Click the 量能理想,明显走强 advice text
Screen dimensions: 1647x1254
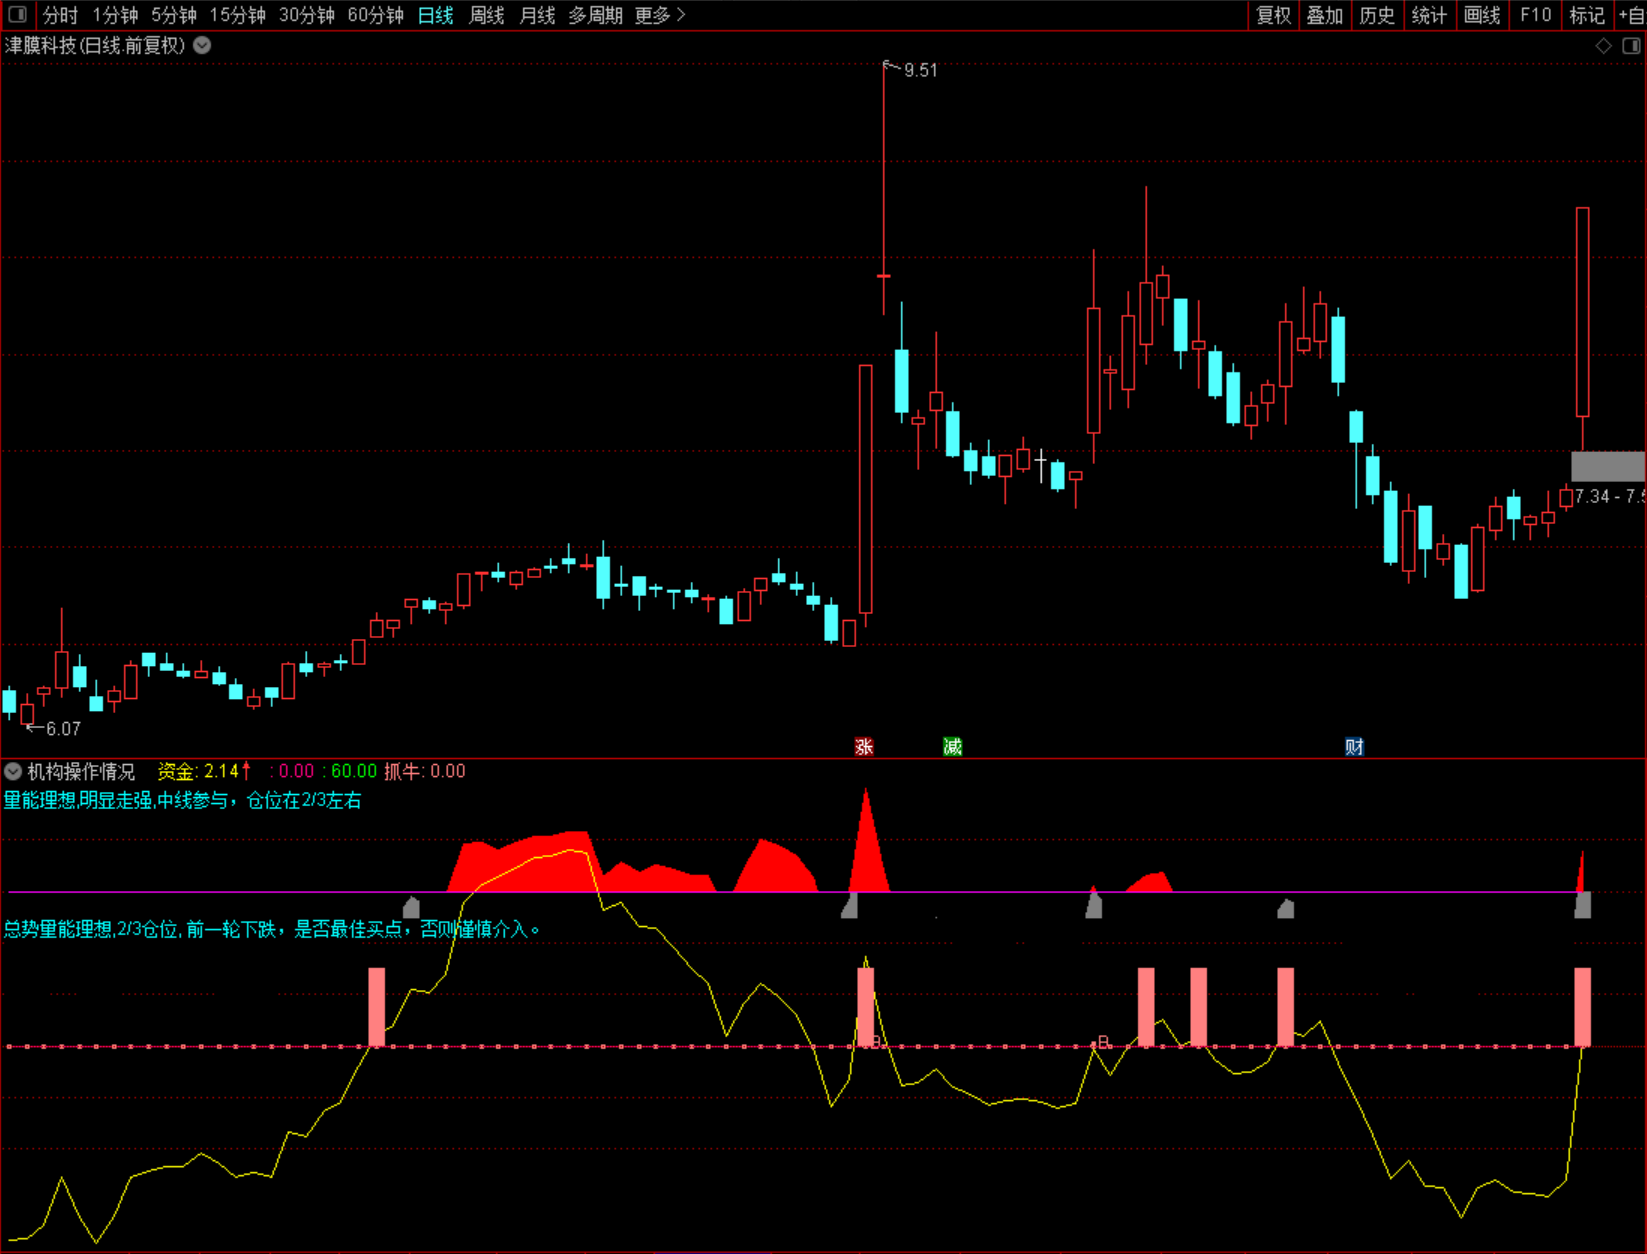click(x=182, y=800)
